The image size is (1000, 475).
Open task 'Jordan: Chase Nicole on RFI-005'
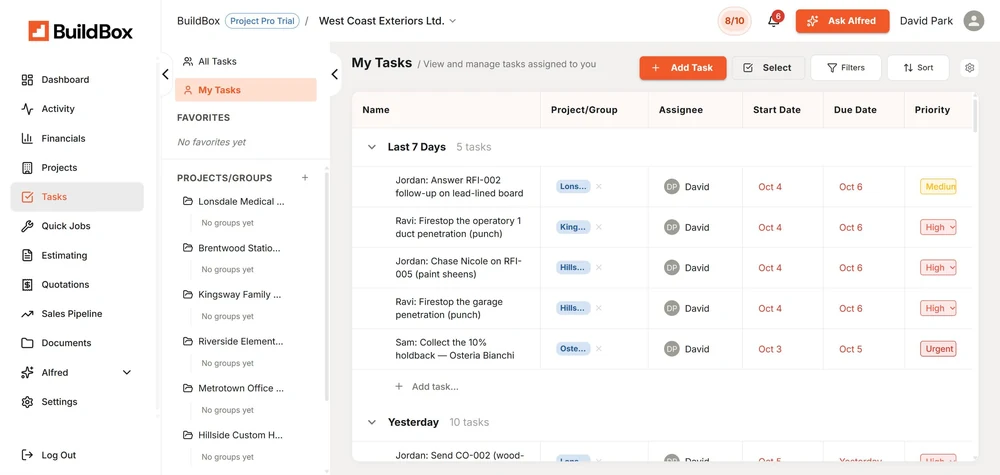pyautogui.click(x=459, y=268)
